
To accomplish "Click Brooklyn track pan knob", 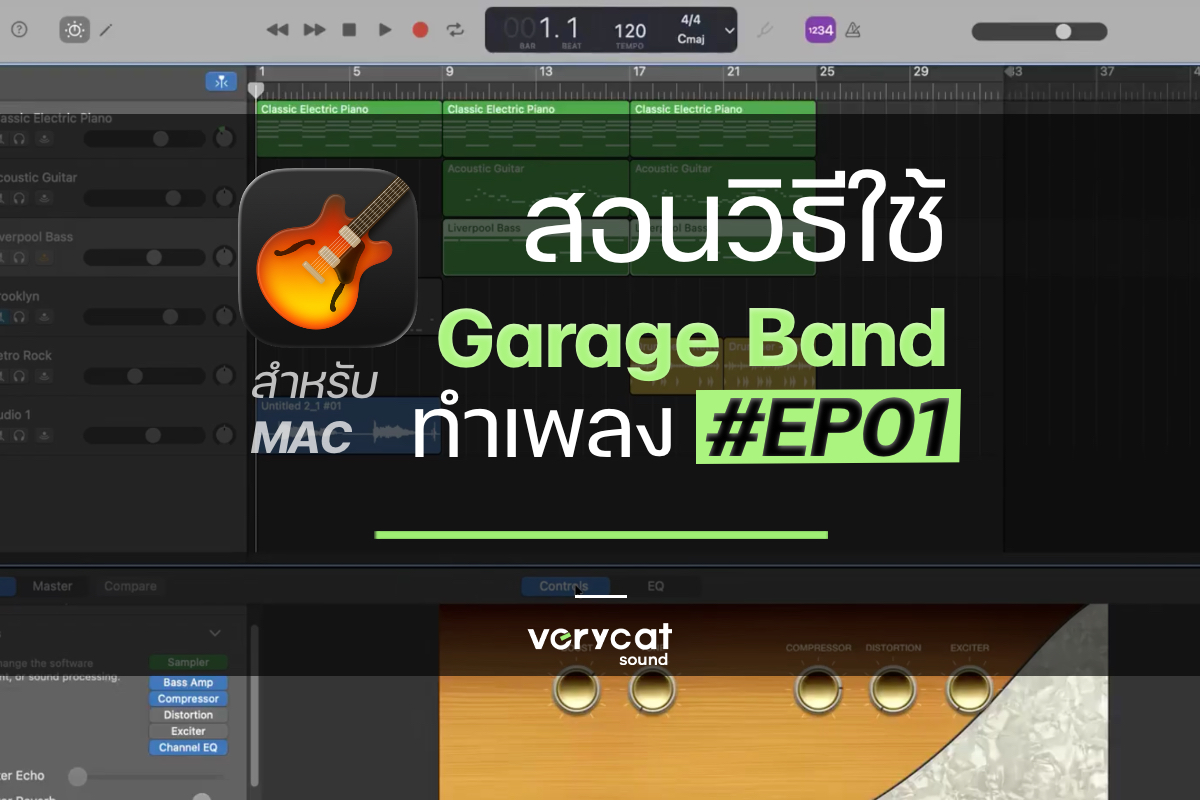I will pyautogui.click(x=225, y=317).
